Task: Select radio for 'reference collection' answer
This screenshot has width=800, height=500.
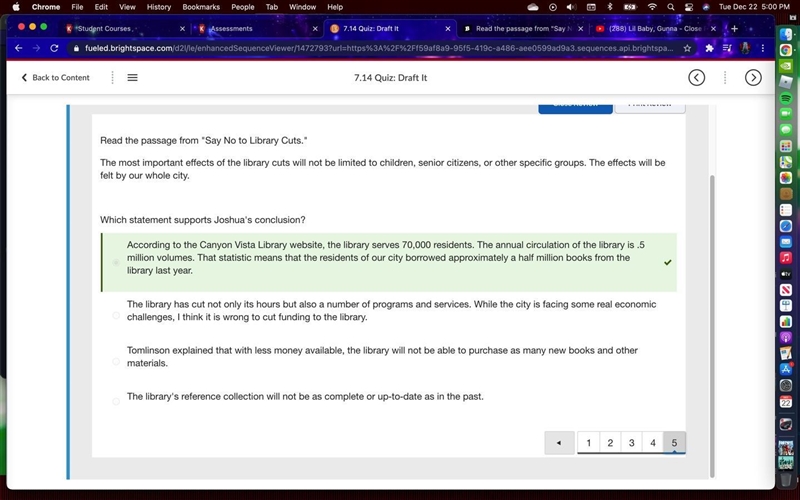Action: pyautogui.click(x=116, y=402)
